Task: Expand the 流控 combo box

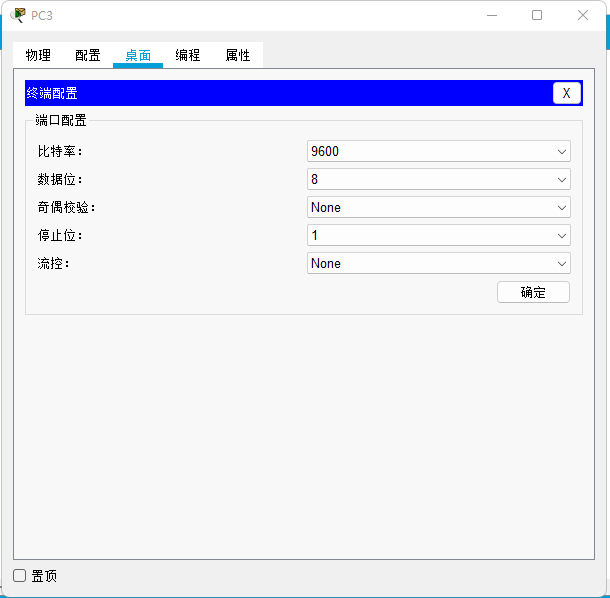Action: click(438, 263)
